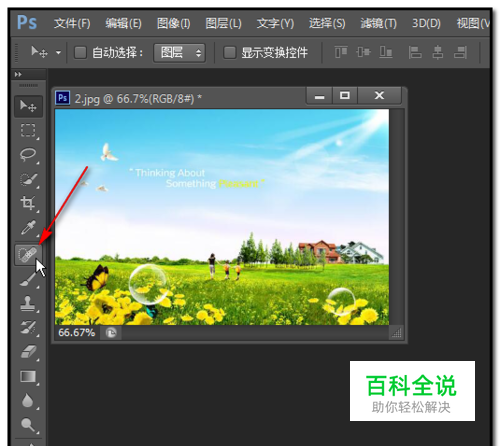Select the Dodge tool
This screenshot has width=500, height=446.
tap(28, 425)
